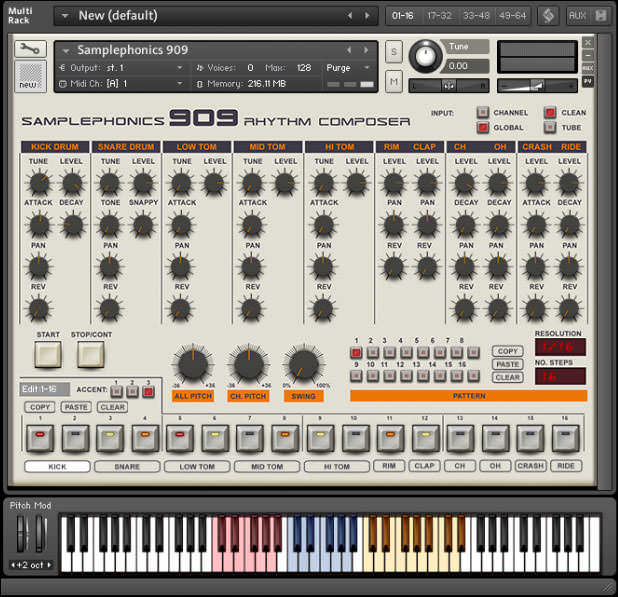This screenshot has height=597, width=618.
Task: Switch to rack page 49-64
Action: tap(512, 16)
